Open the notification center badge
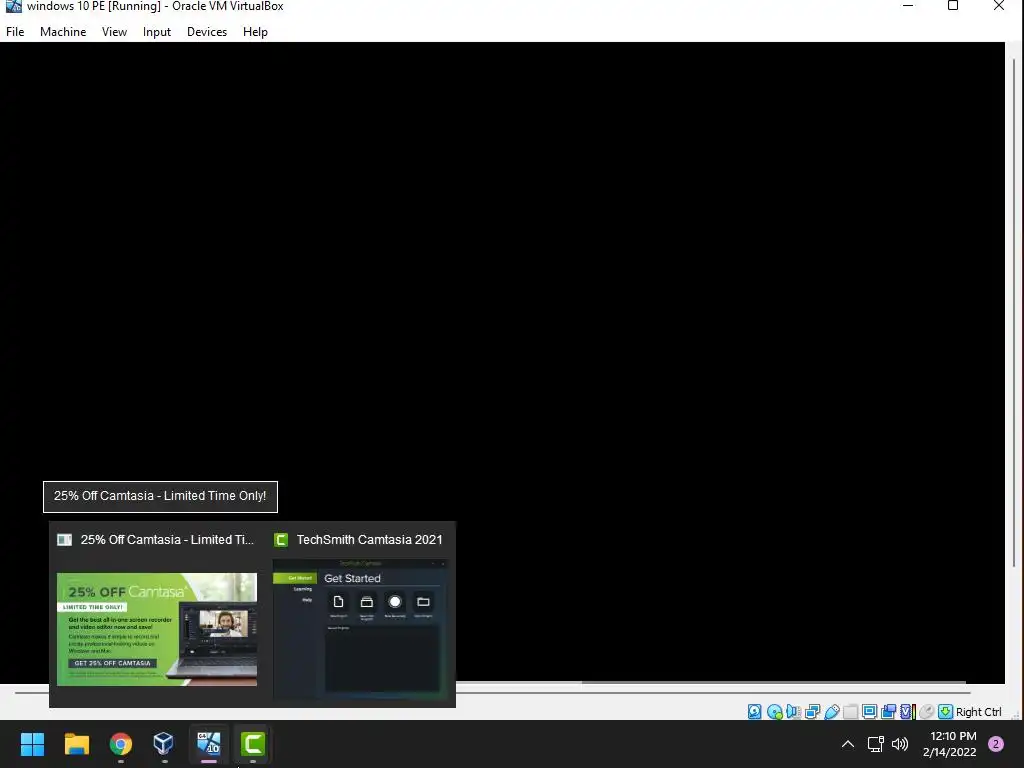This screenshot has width=1024, height=768. pos(996,744)
